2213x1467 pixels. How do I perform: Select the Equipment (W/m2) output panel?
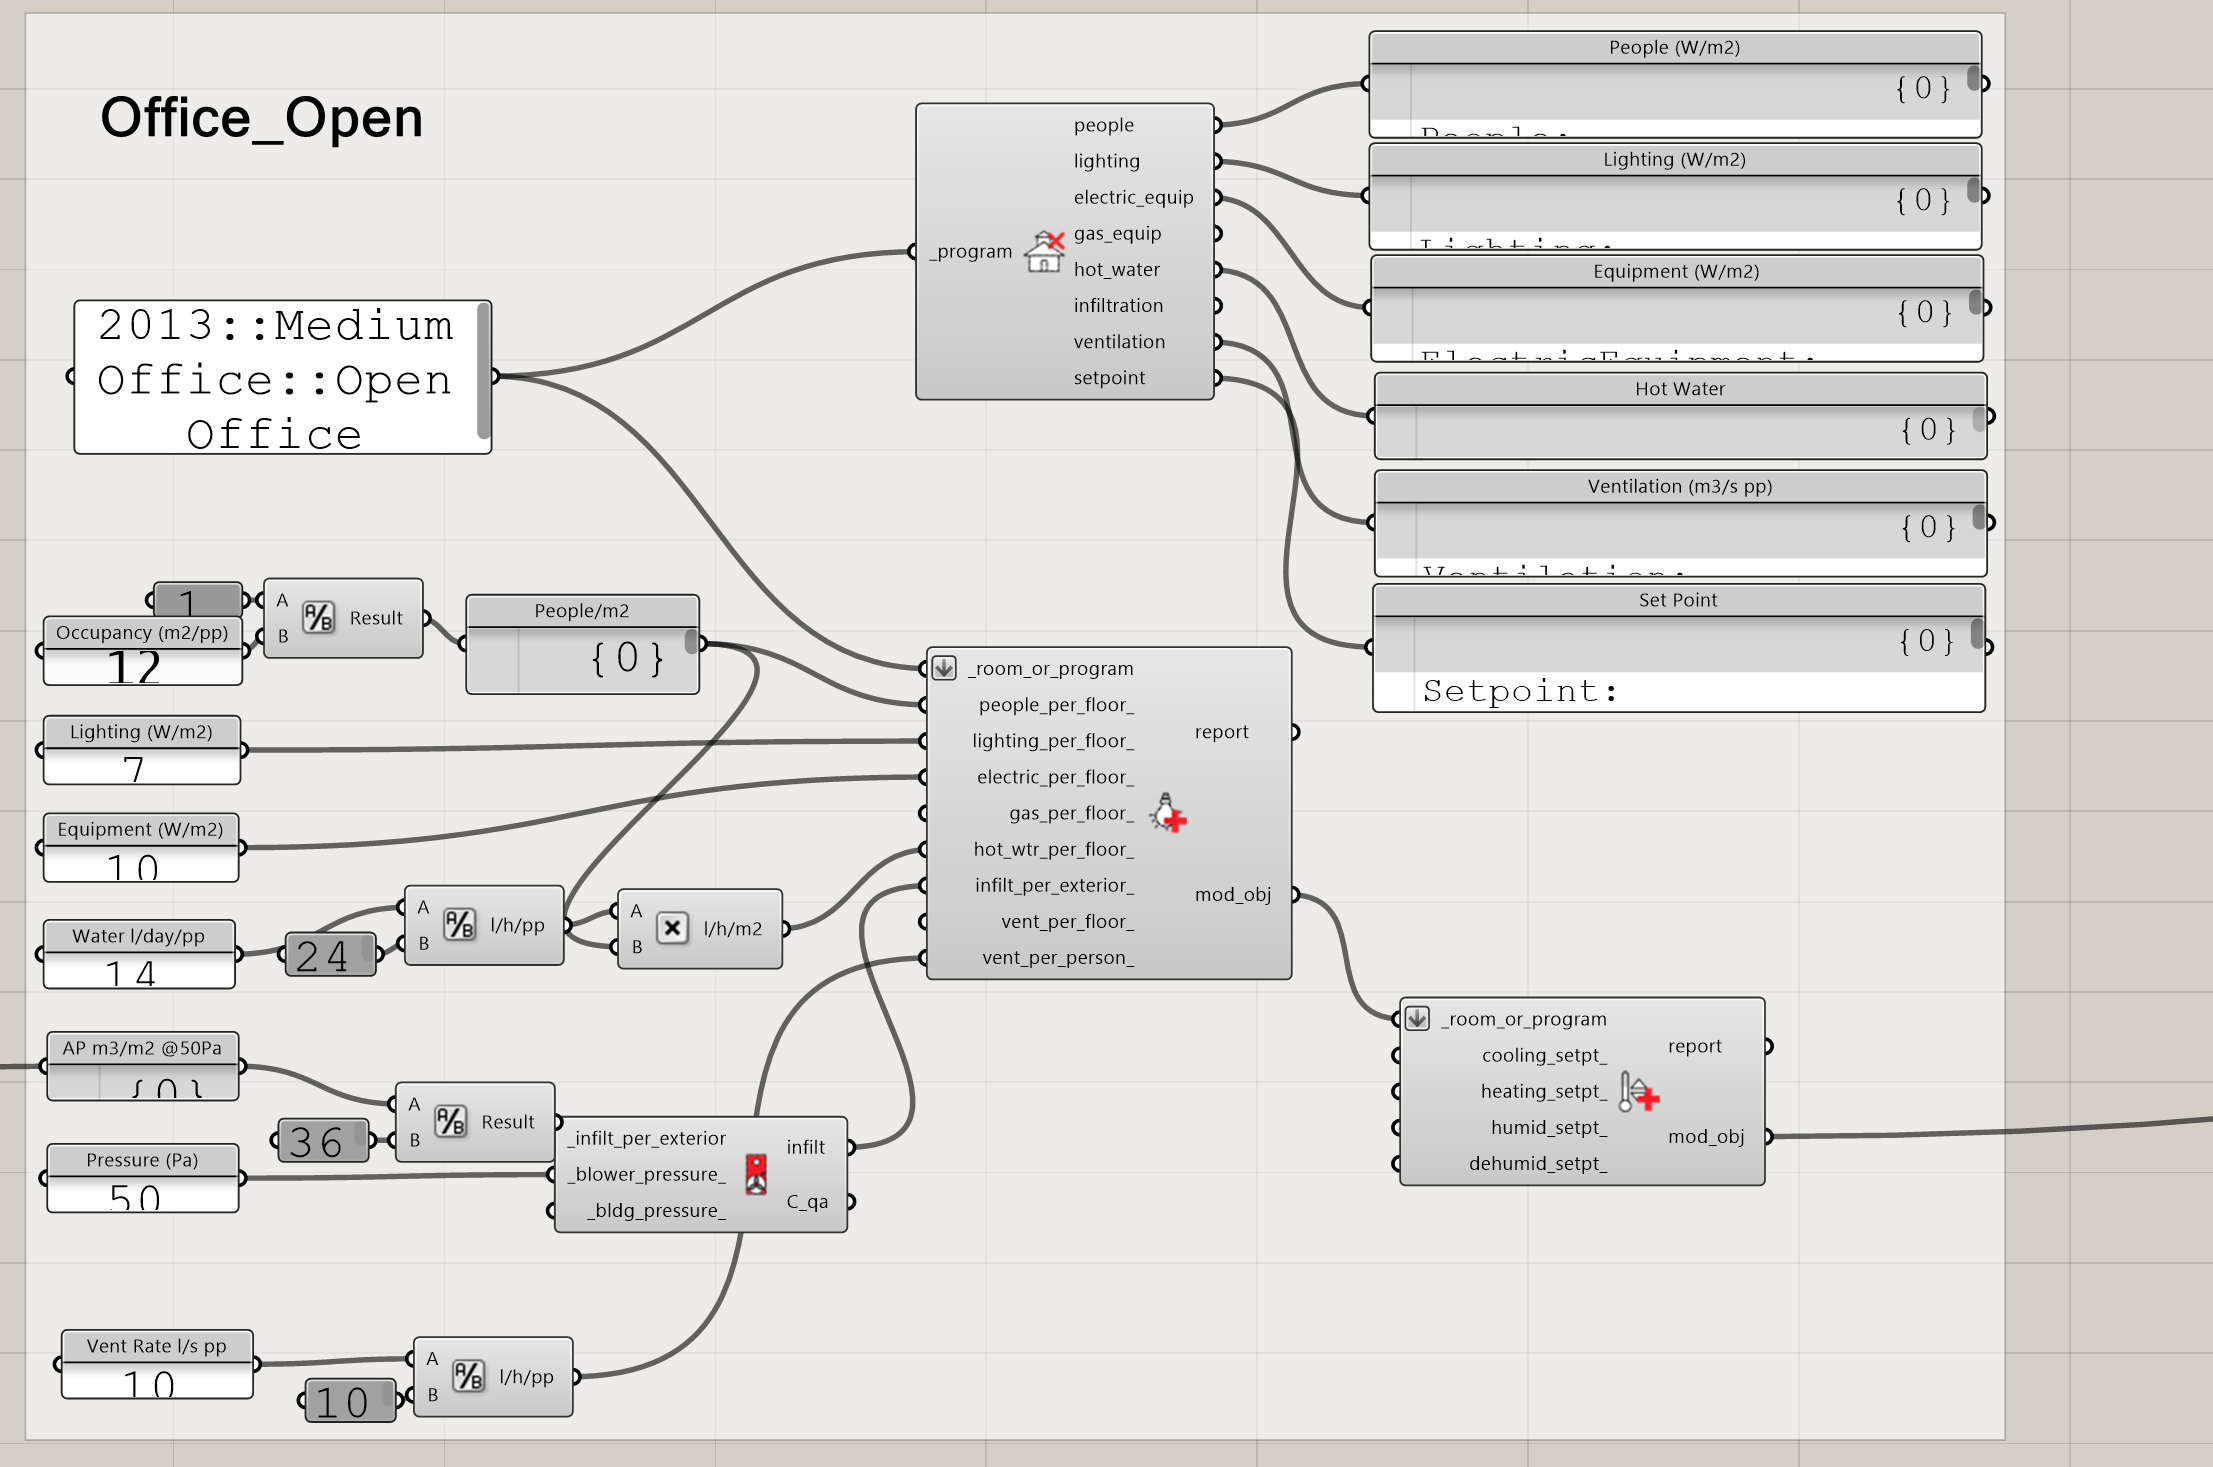1677,308
